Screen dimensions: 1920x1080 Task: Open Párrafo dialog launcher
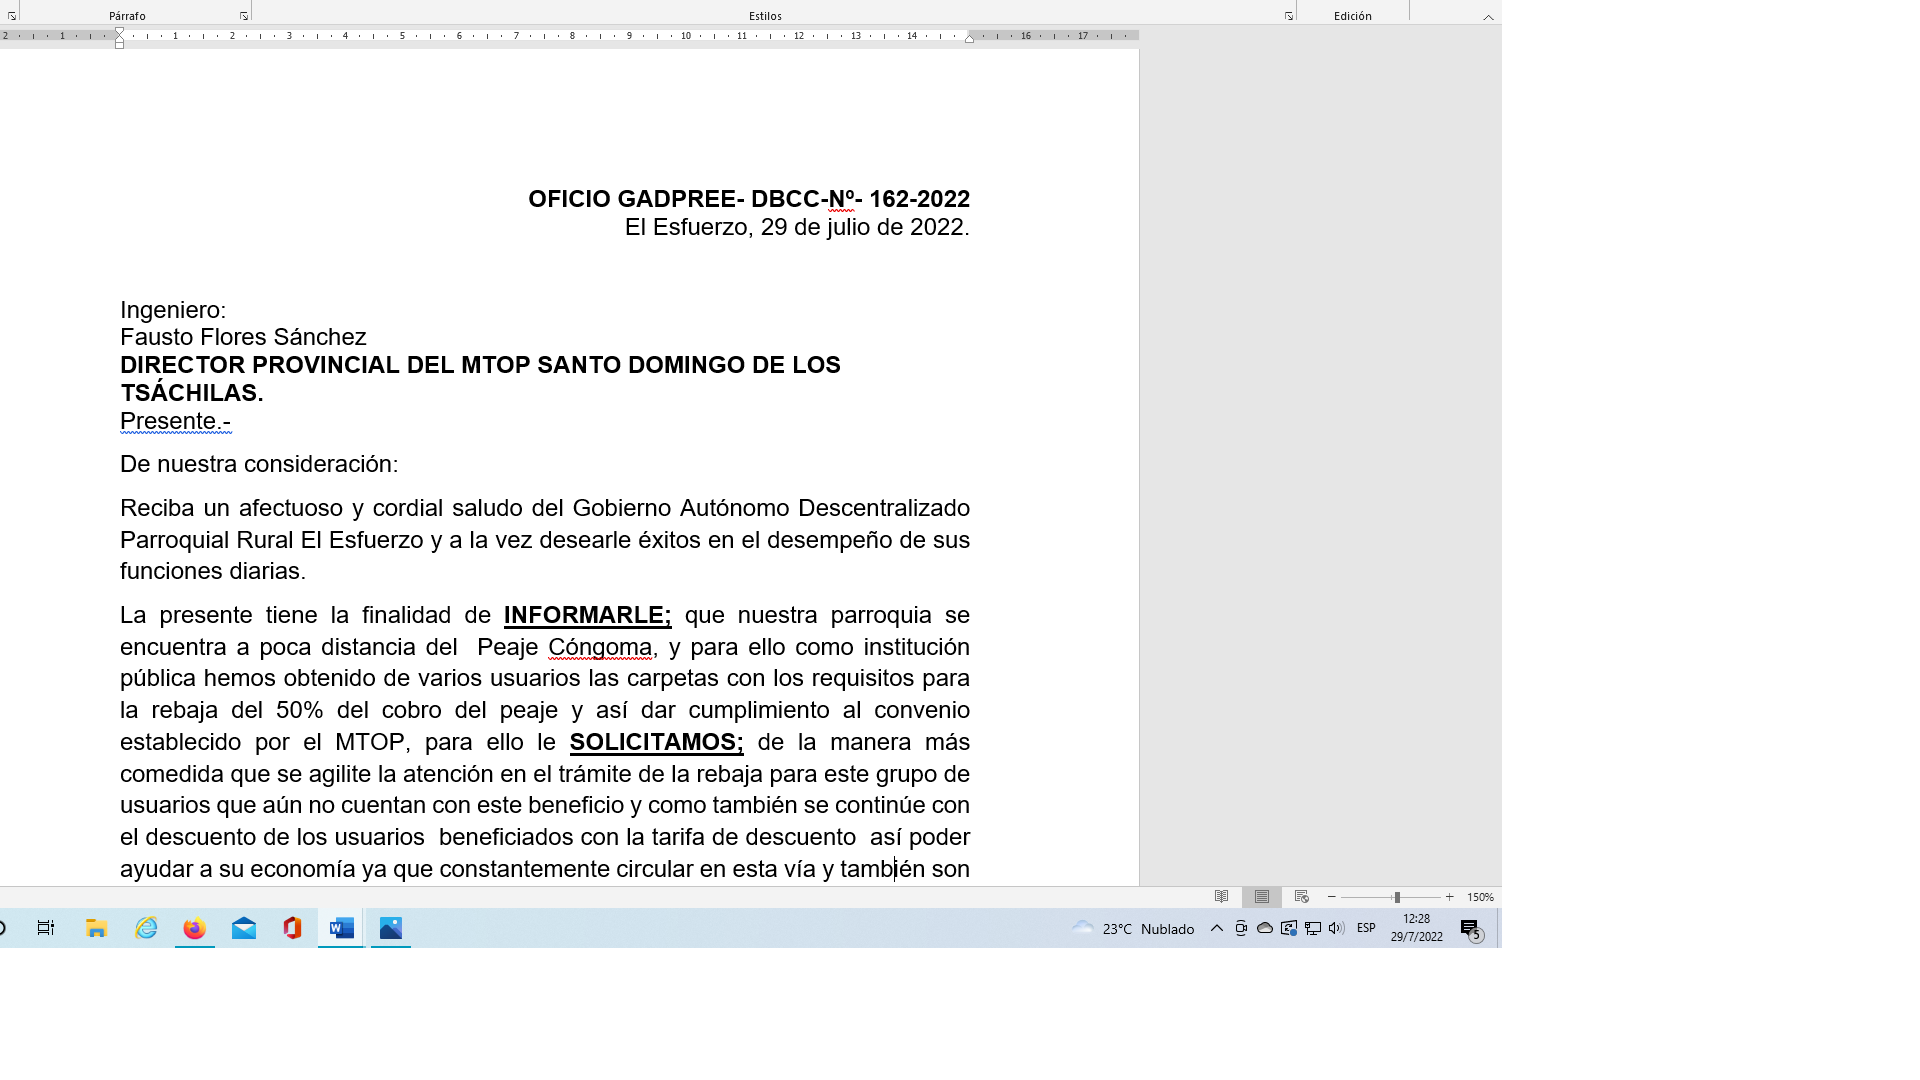(243, 16)
